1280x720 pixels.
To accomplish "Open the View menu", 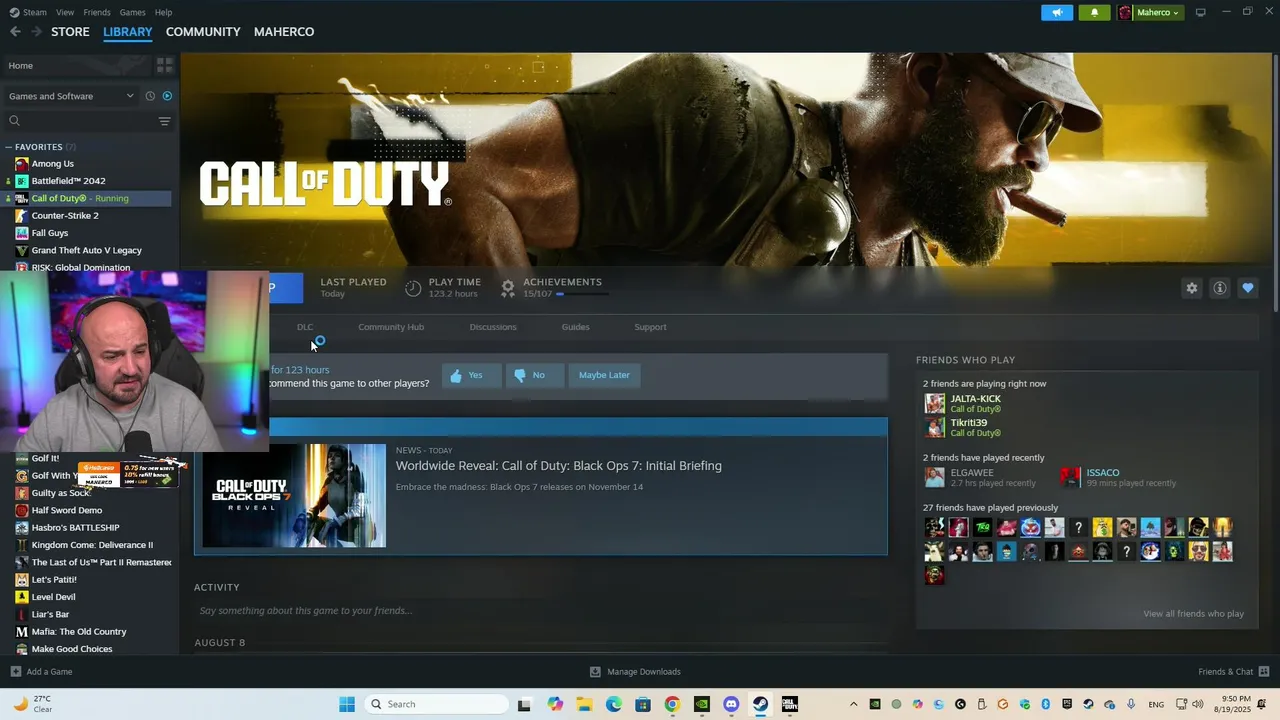I will point(65,12).
